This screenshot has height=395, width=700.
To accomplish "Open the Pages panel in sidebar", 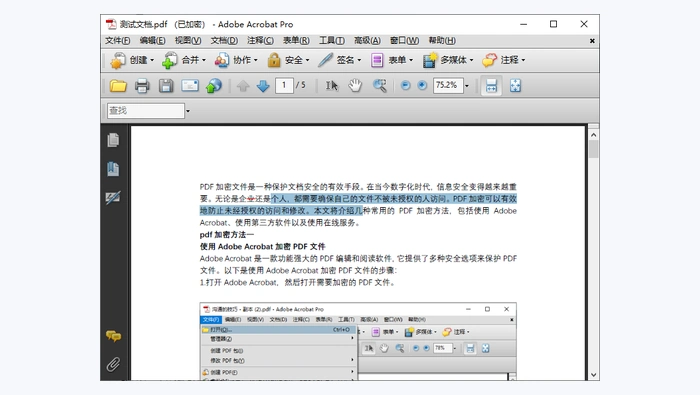I will (x=113, y=140).
